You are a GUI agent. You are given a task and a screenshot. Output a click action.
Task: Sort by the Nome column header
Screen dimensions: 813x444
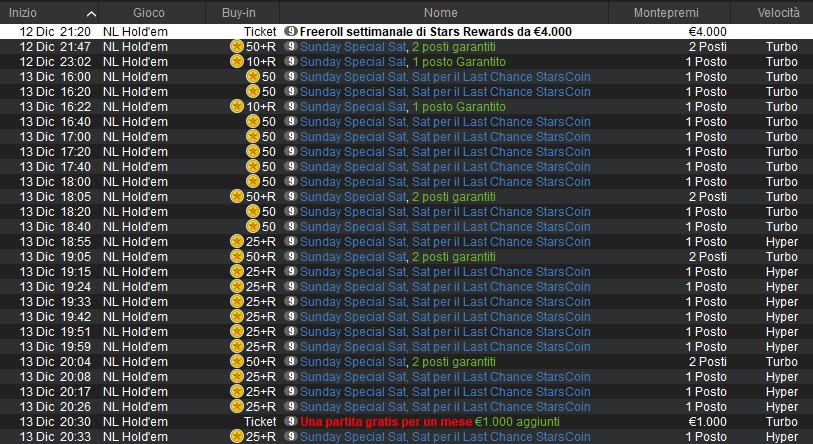point(443,12)
